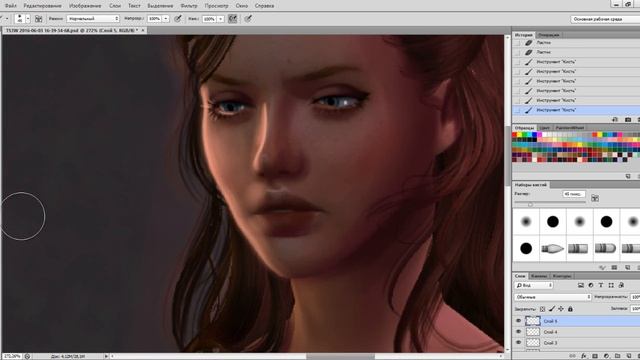Hide layer Слой 5 with eye icon

pyautogui.click(x=518, y=321)
